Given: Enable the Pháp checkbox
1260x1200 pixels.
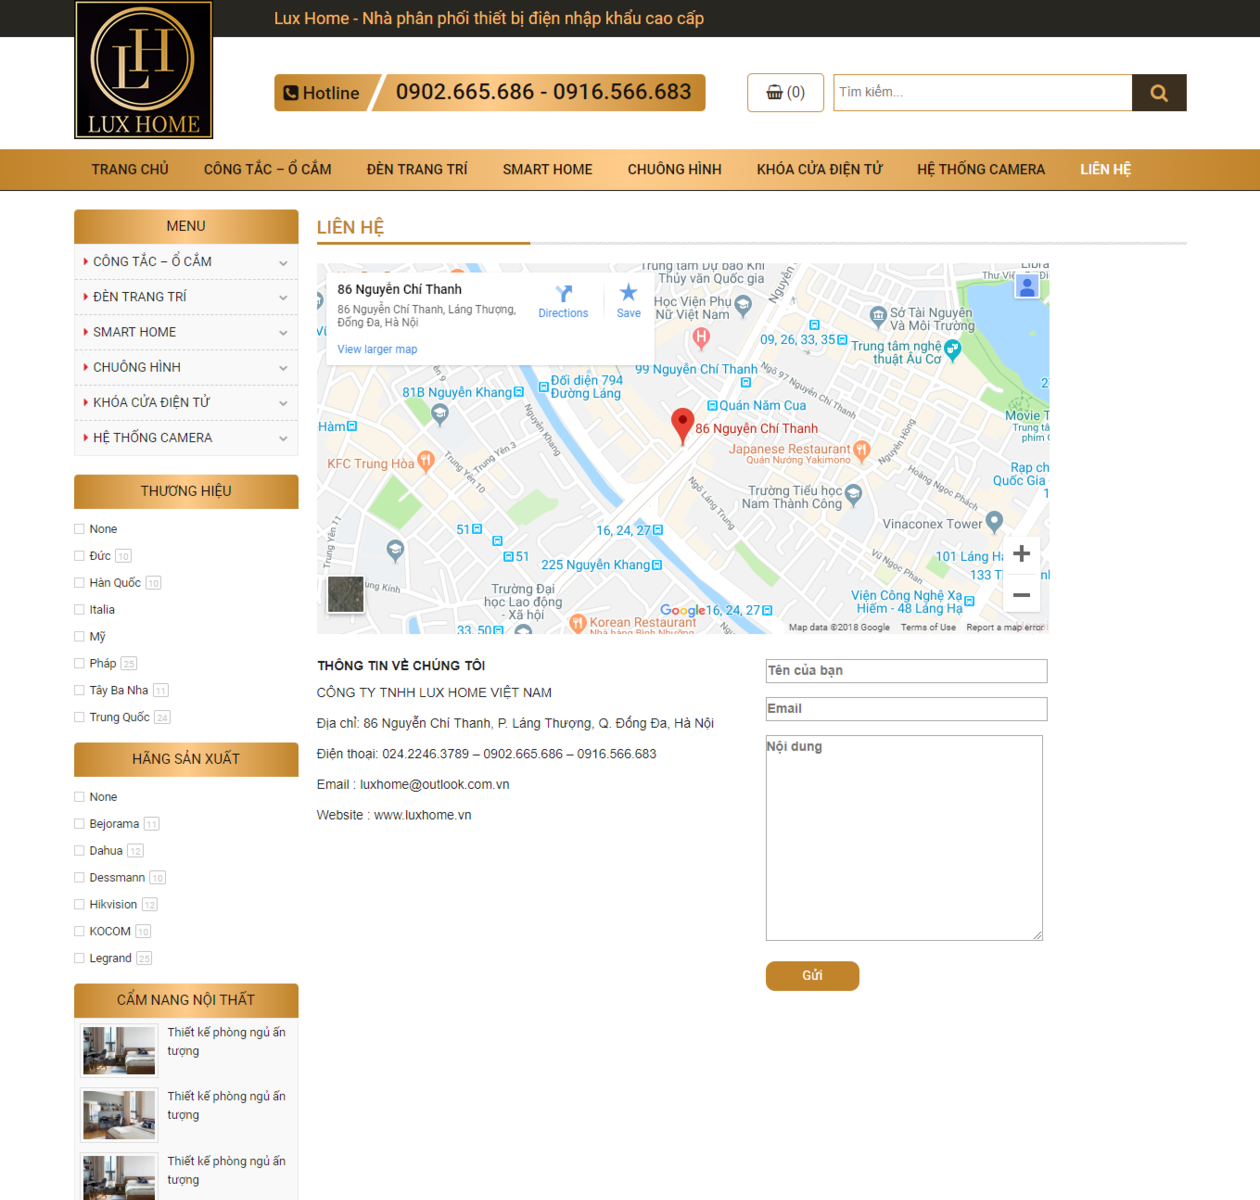Looking at the screenshot, I should coord(79,663).
